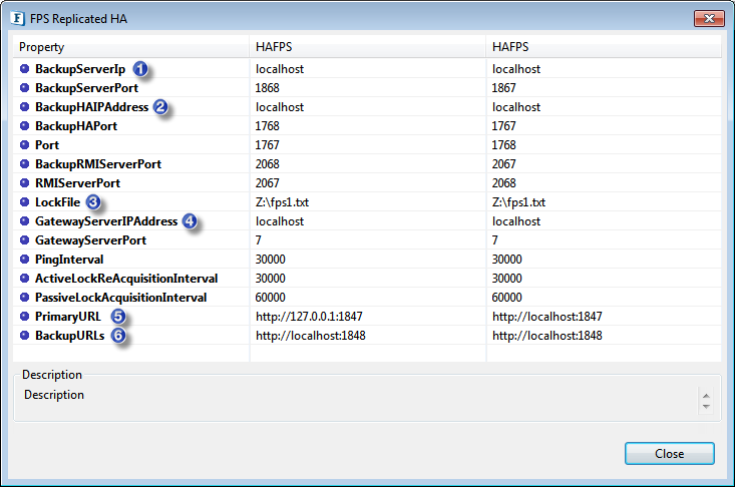Select the PassiveLockAcquisitionInterval property name
The image size is (735, 487).
click(121, 297)
